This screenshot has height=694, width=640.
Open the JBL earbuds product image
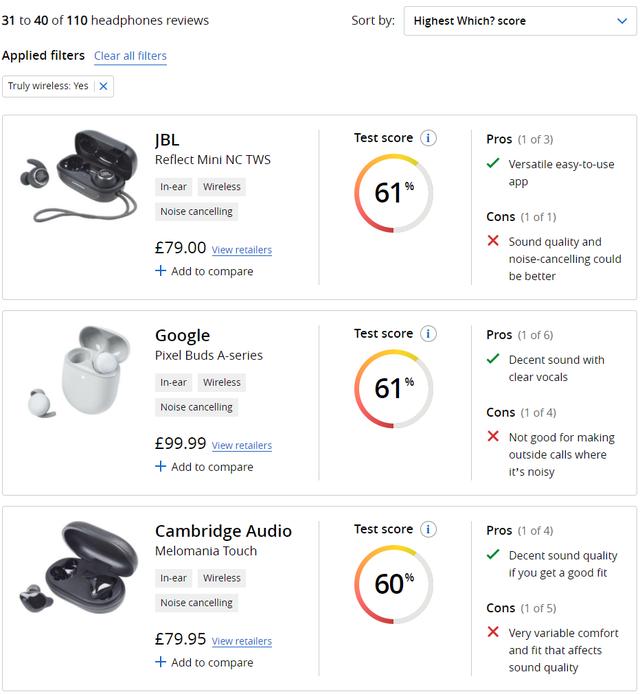79,176
